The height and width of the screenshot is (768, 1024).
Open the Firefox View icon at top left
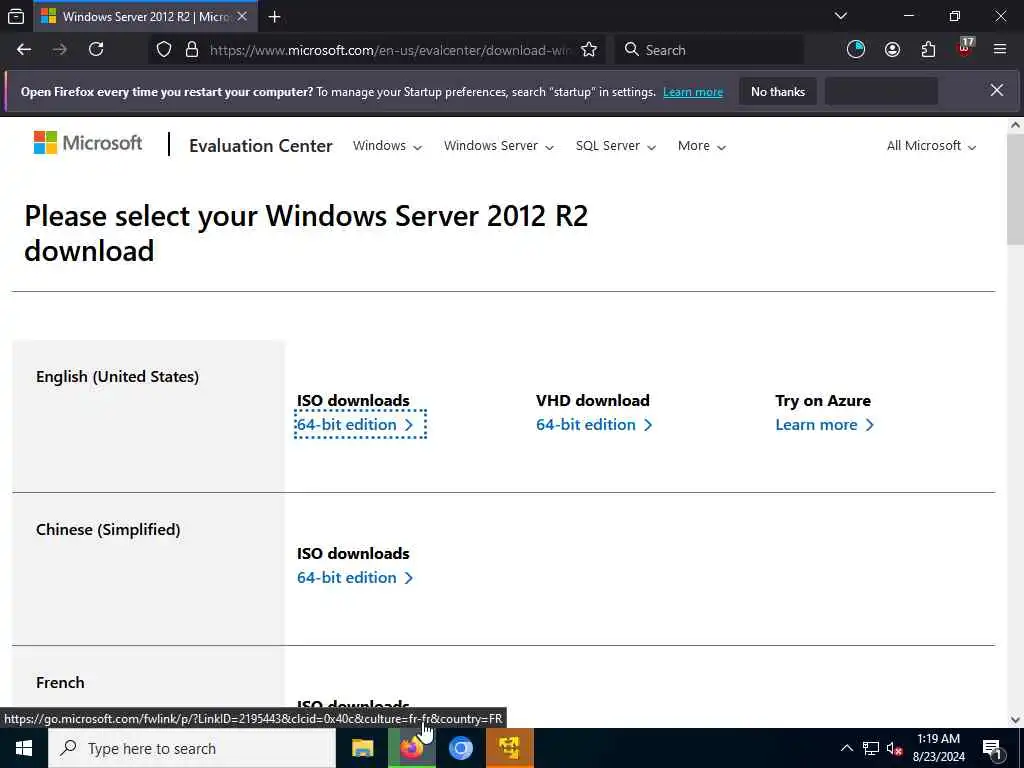point(16,16)
